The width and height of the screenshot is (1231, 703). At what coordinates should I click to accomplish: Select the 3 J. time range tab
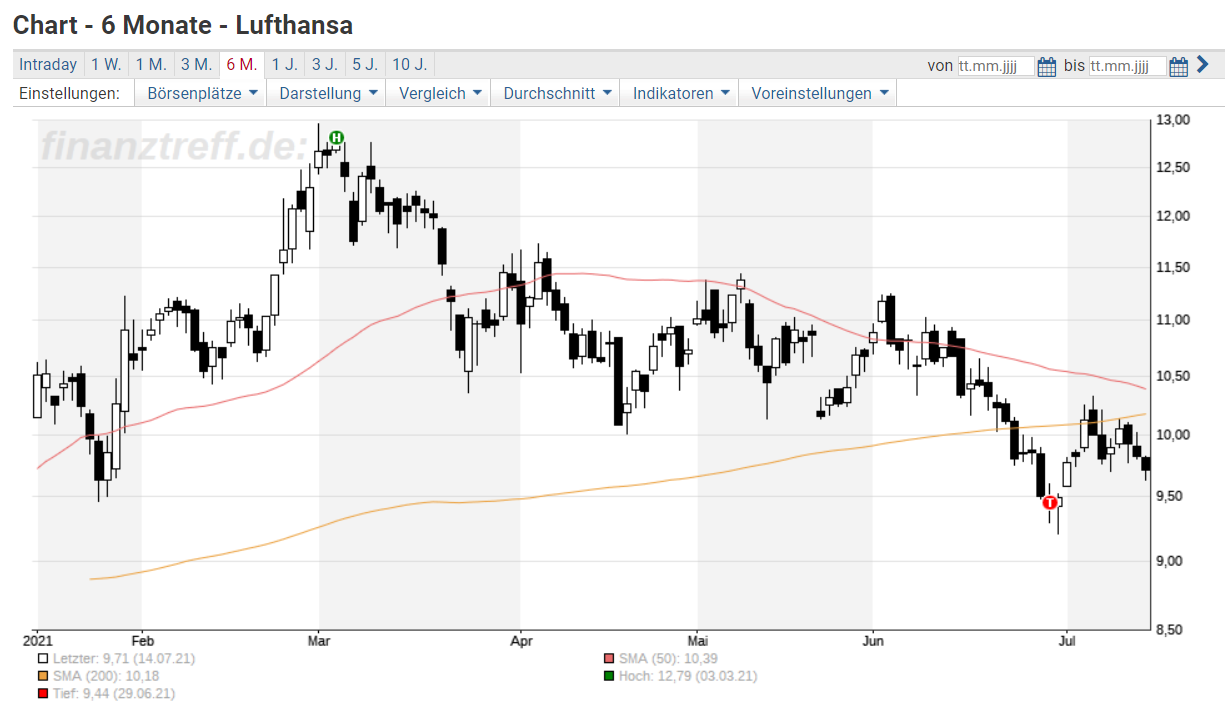tap(324, 65)
